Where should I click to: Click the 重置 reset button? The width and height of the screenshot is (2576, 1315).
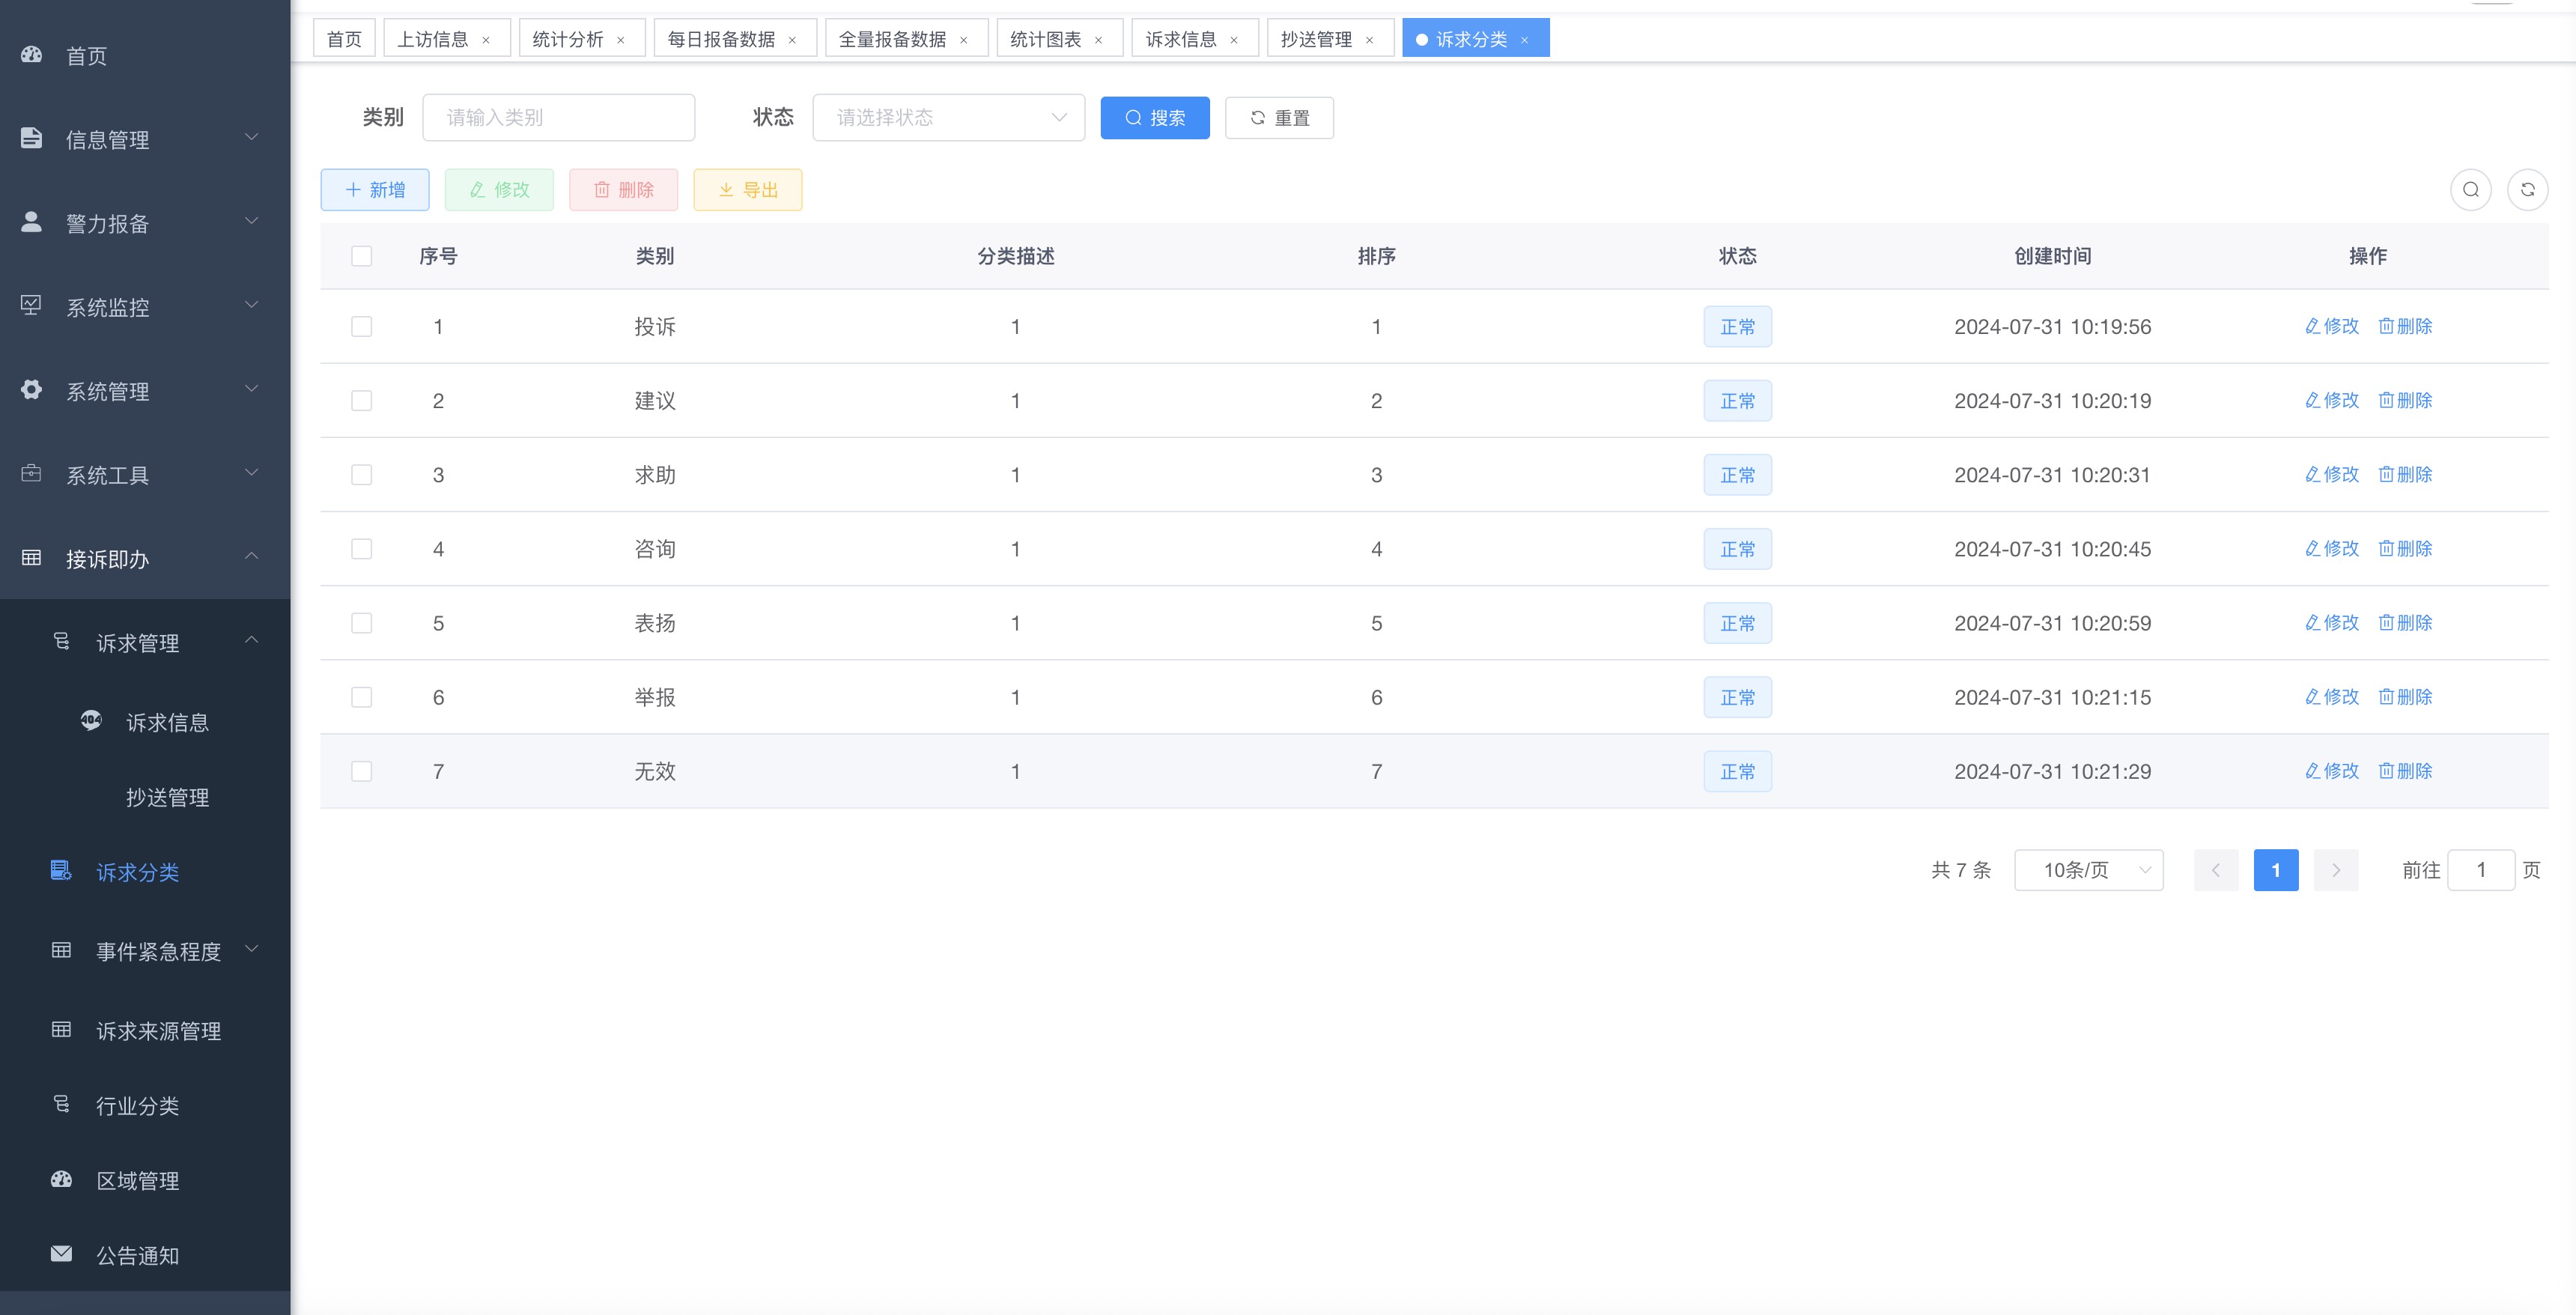pos(1279,118)
